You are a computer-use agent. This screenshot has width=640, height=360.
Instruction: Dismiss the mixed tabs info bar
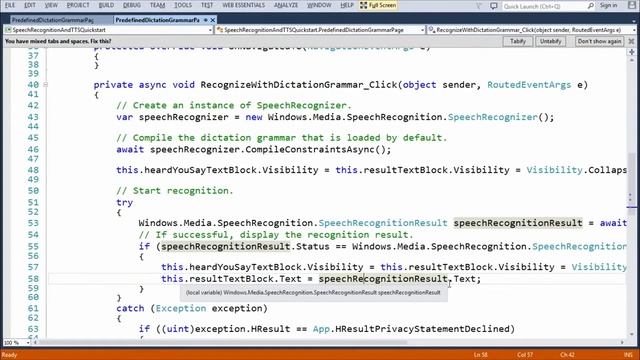tap(631, 41)
